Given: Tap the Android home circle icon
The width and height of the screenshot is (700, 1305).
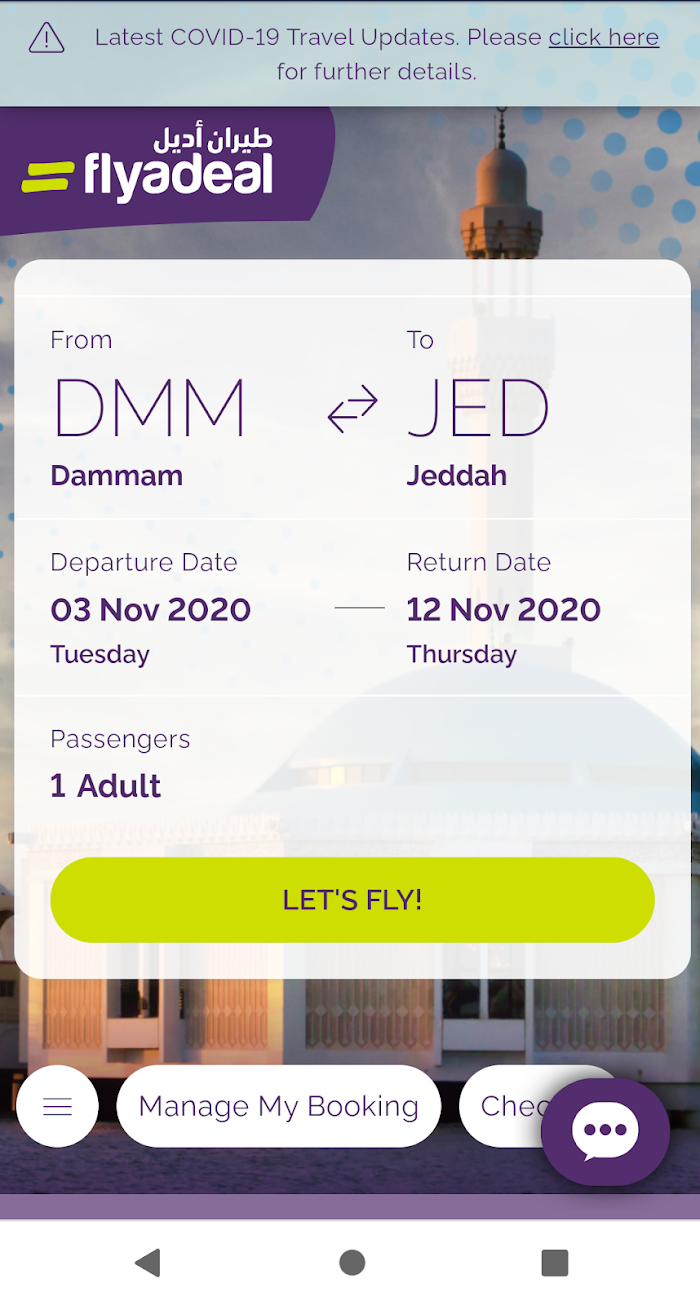Looking at the screenshot, I should [352, 1262].
